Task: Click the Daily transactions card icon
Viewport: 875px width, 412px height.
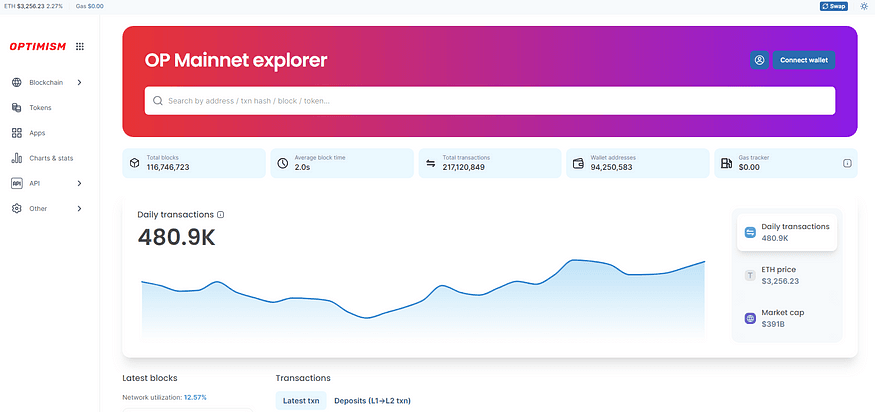Action: point(751,232)
